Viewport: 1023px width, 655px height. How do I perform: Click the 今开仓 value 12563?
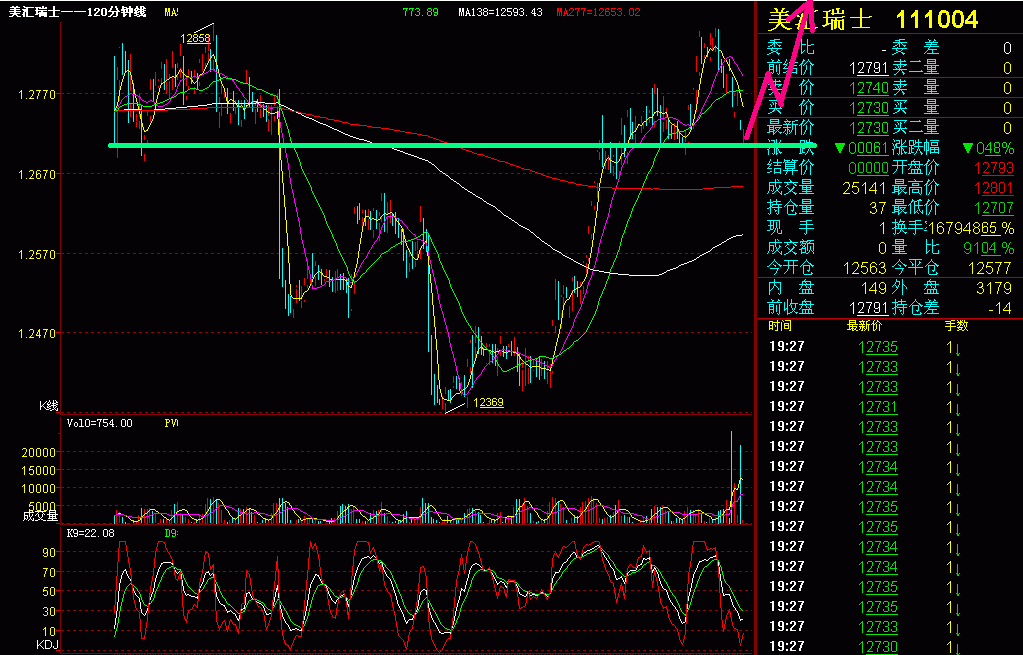tap(864, 268)
